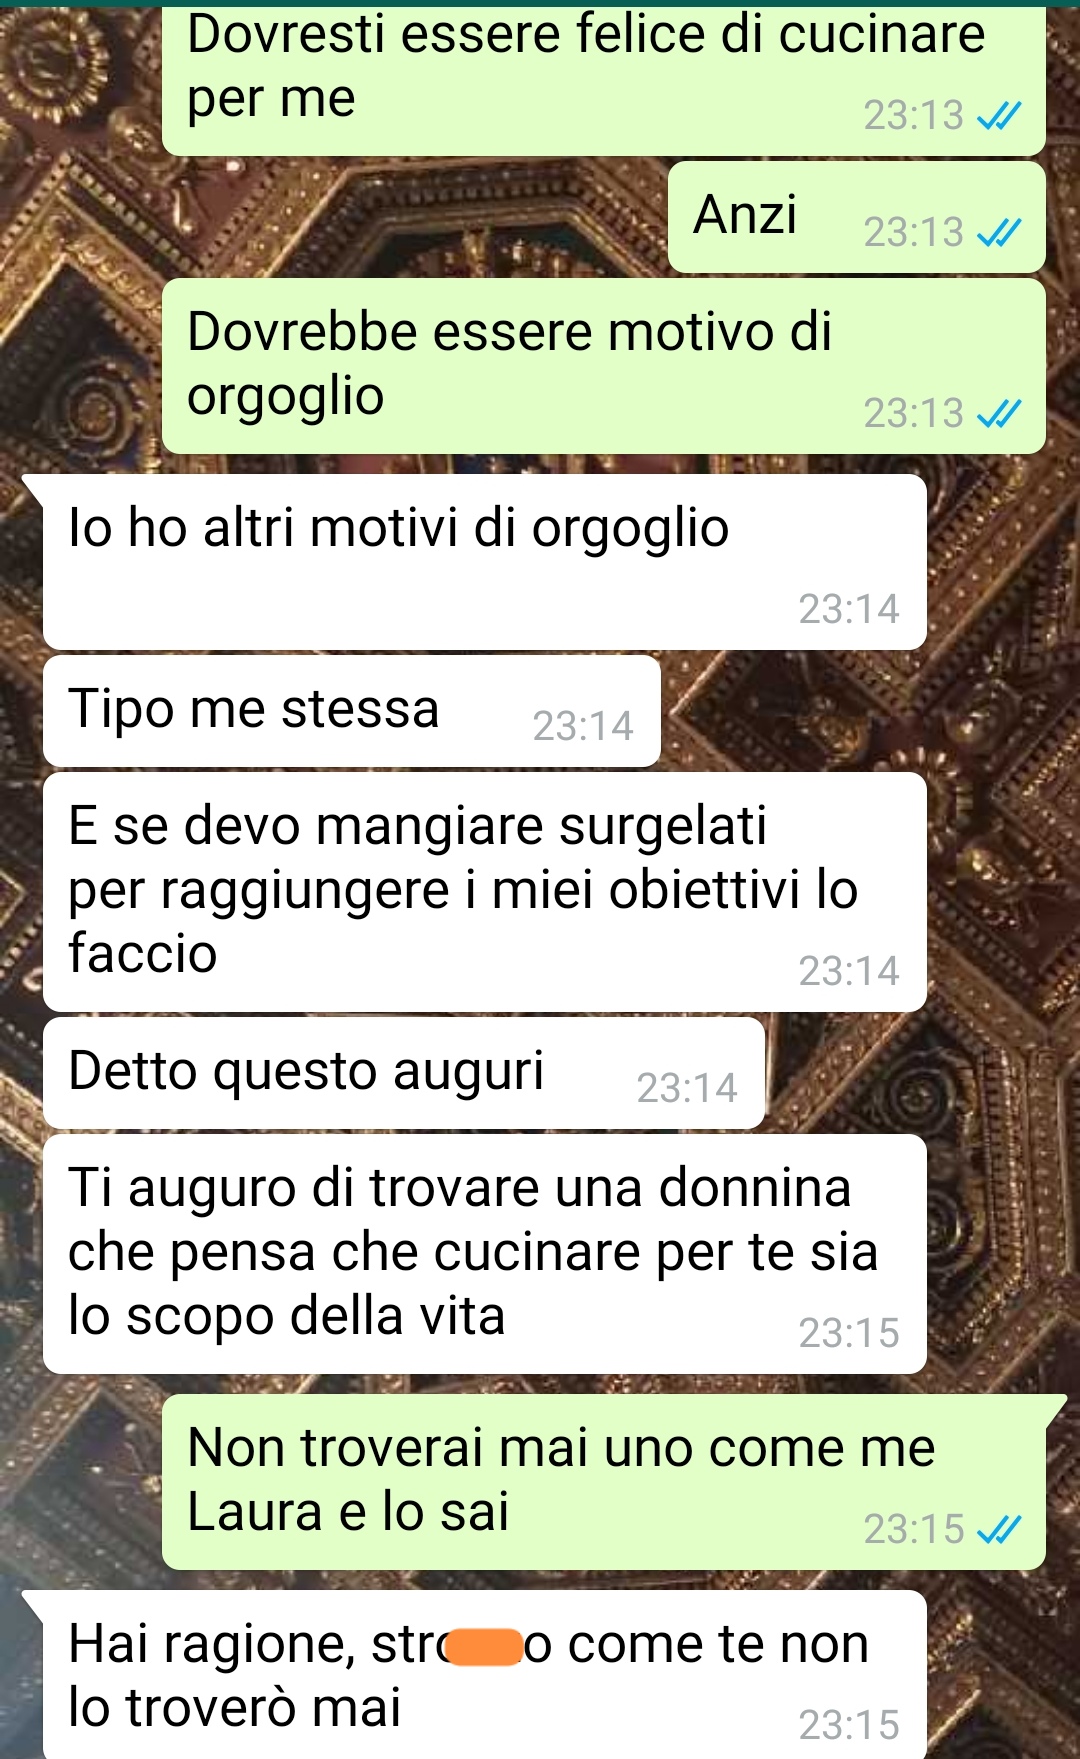This screenshot has width=1080, height=1759.
Task: Select the 'Anzi' message bubble
Action: 856,217
